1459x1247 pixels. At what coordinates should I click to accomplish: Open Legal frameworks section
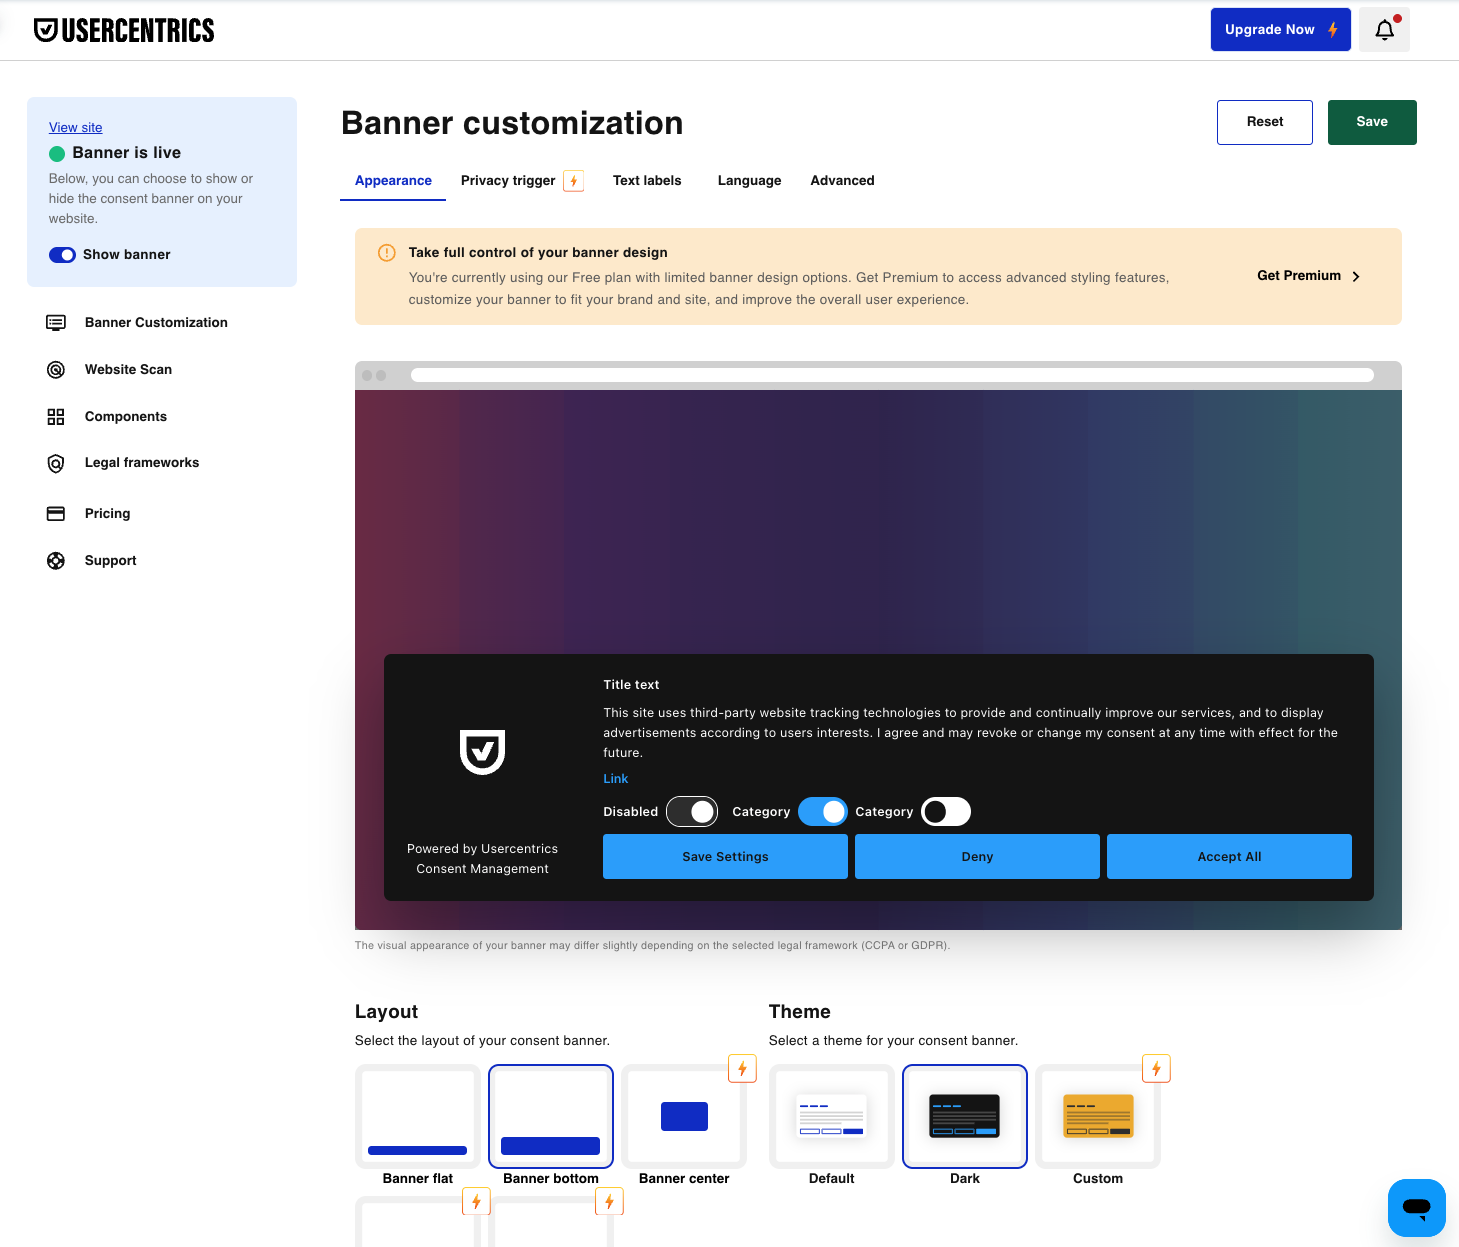tap(141, 462)
